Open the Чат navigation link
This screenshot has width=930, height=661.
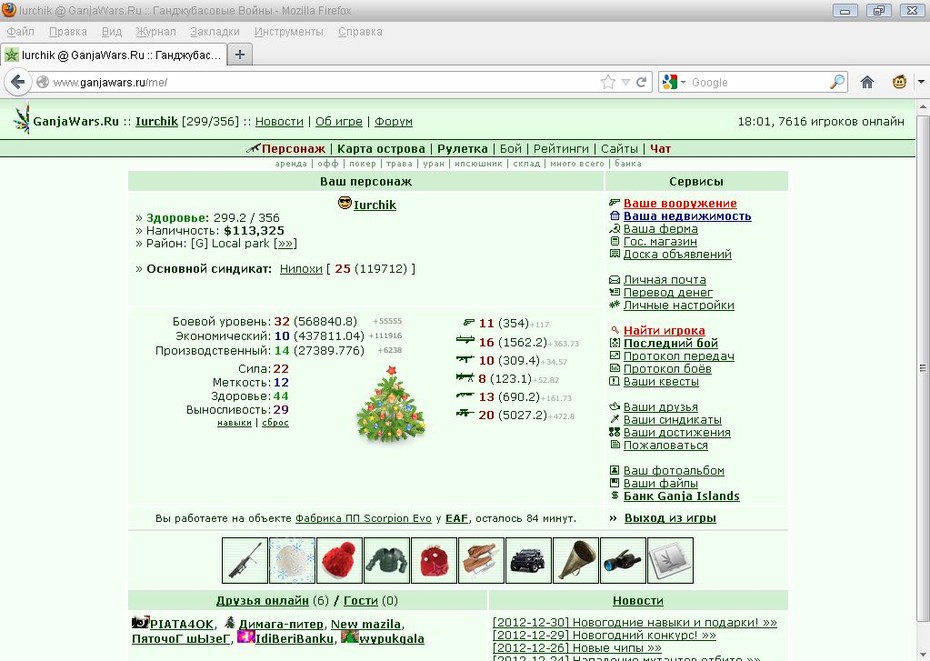coord(660,148)
